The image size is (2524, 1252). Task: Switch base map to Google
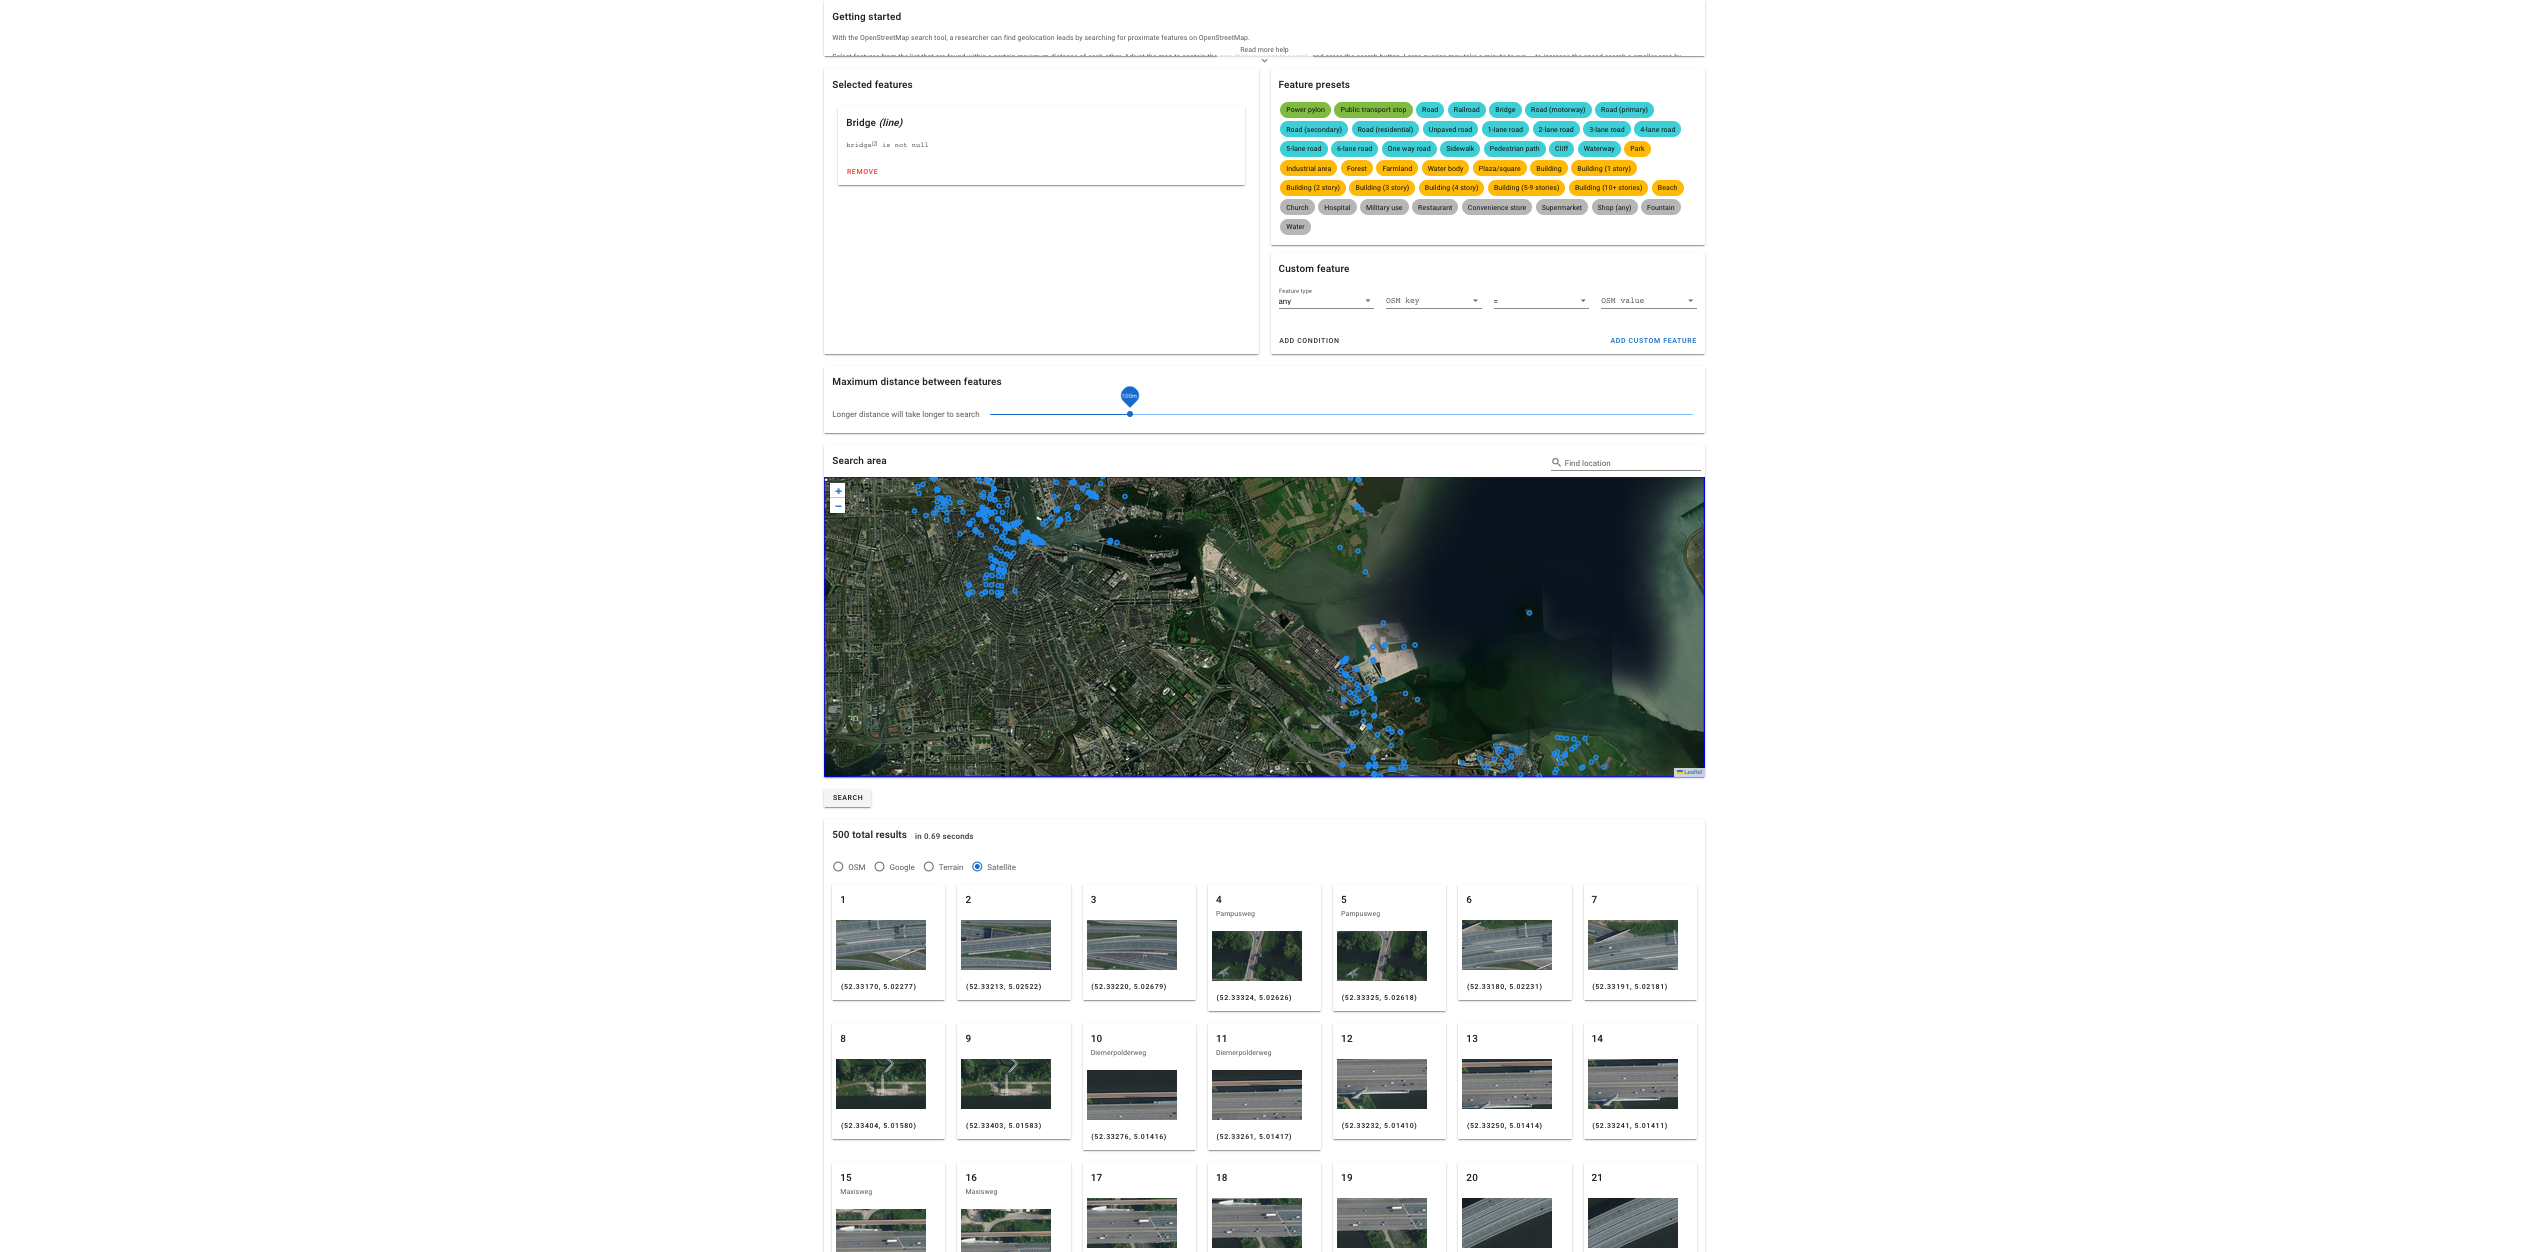tap(880, 867)
